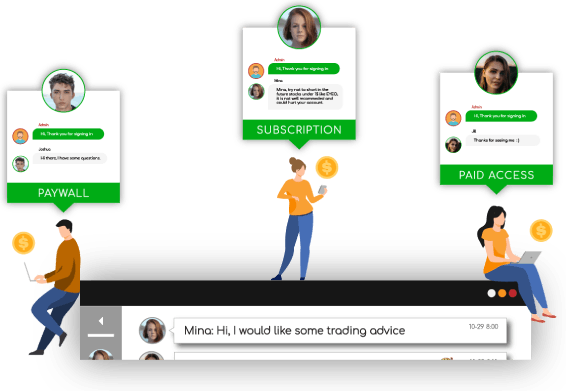Click the back arrow in gray sidebar
The width and height of the screenshot is (566, 391).
click(x=101, y=321)
